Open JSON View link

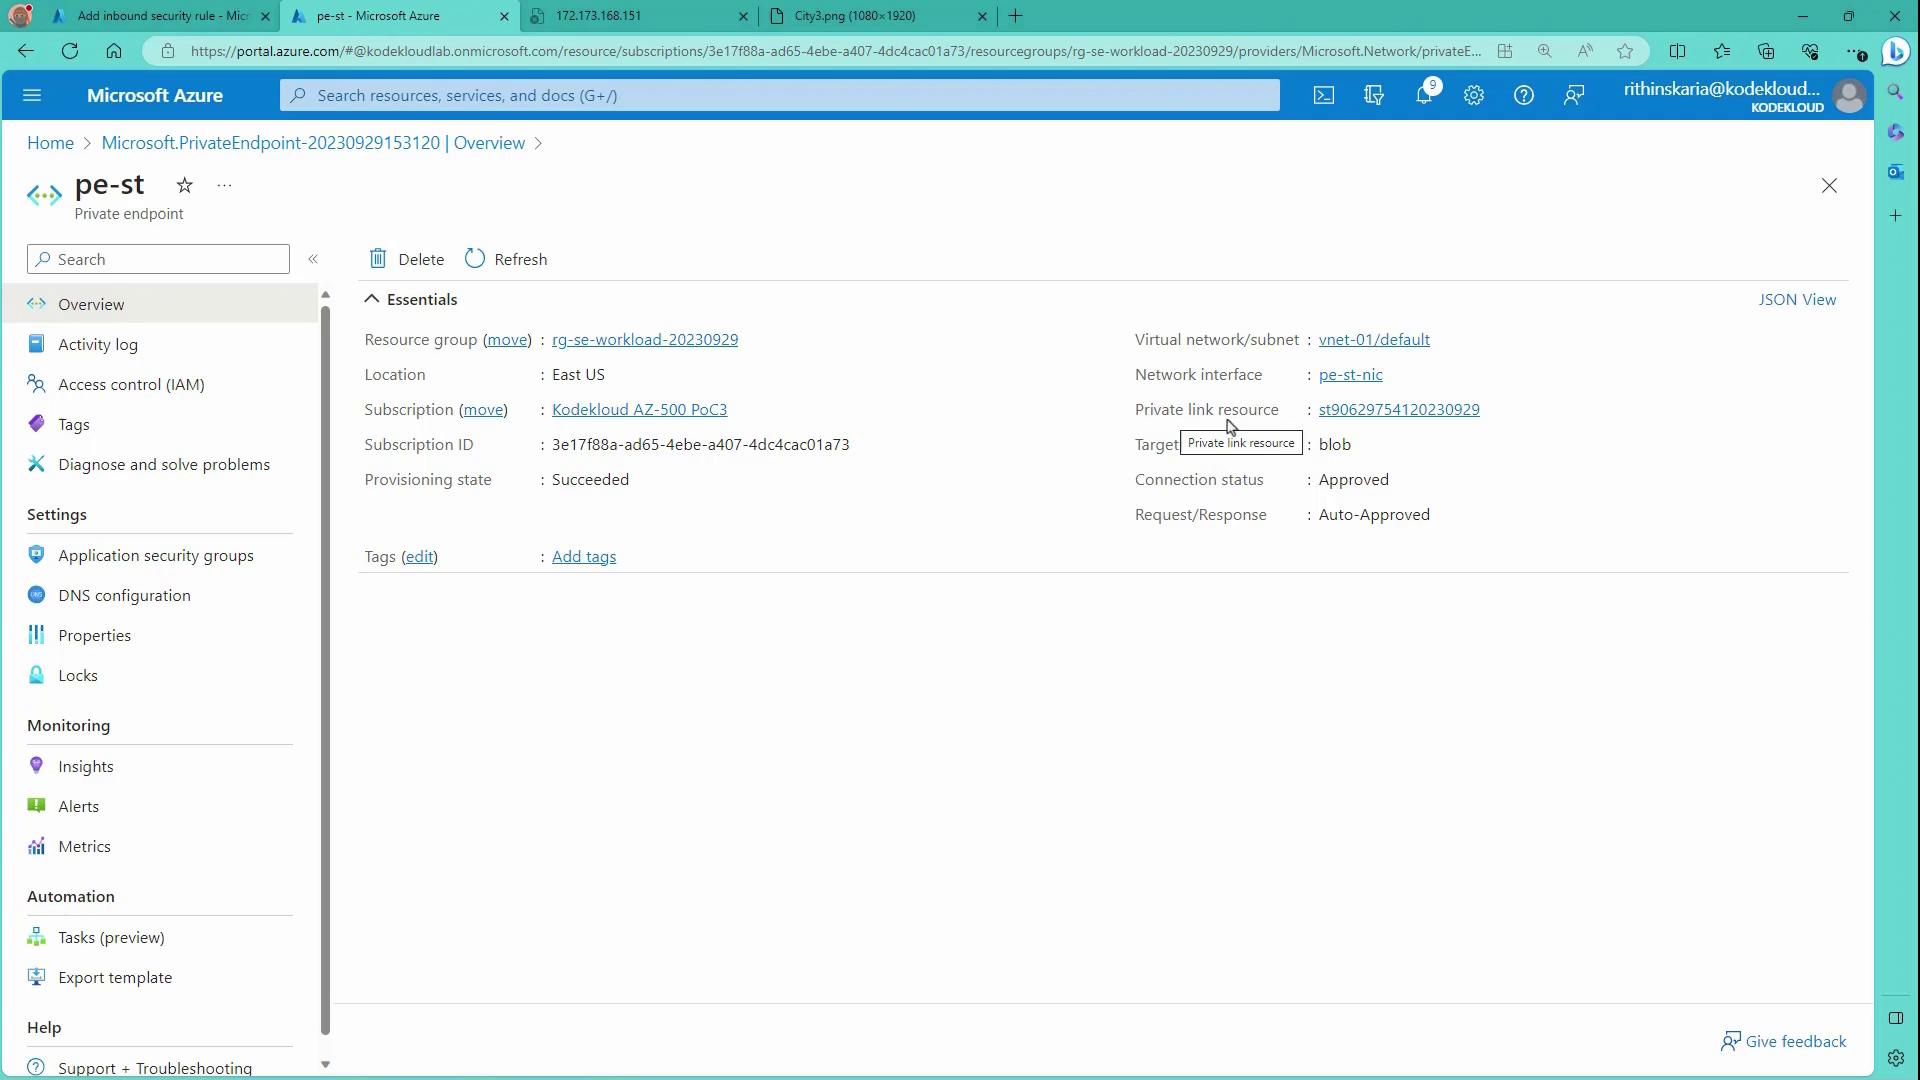tap(1796, 299)
